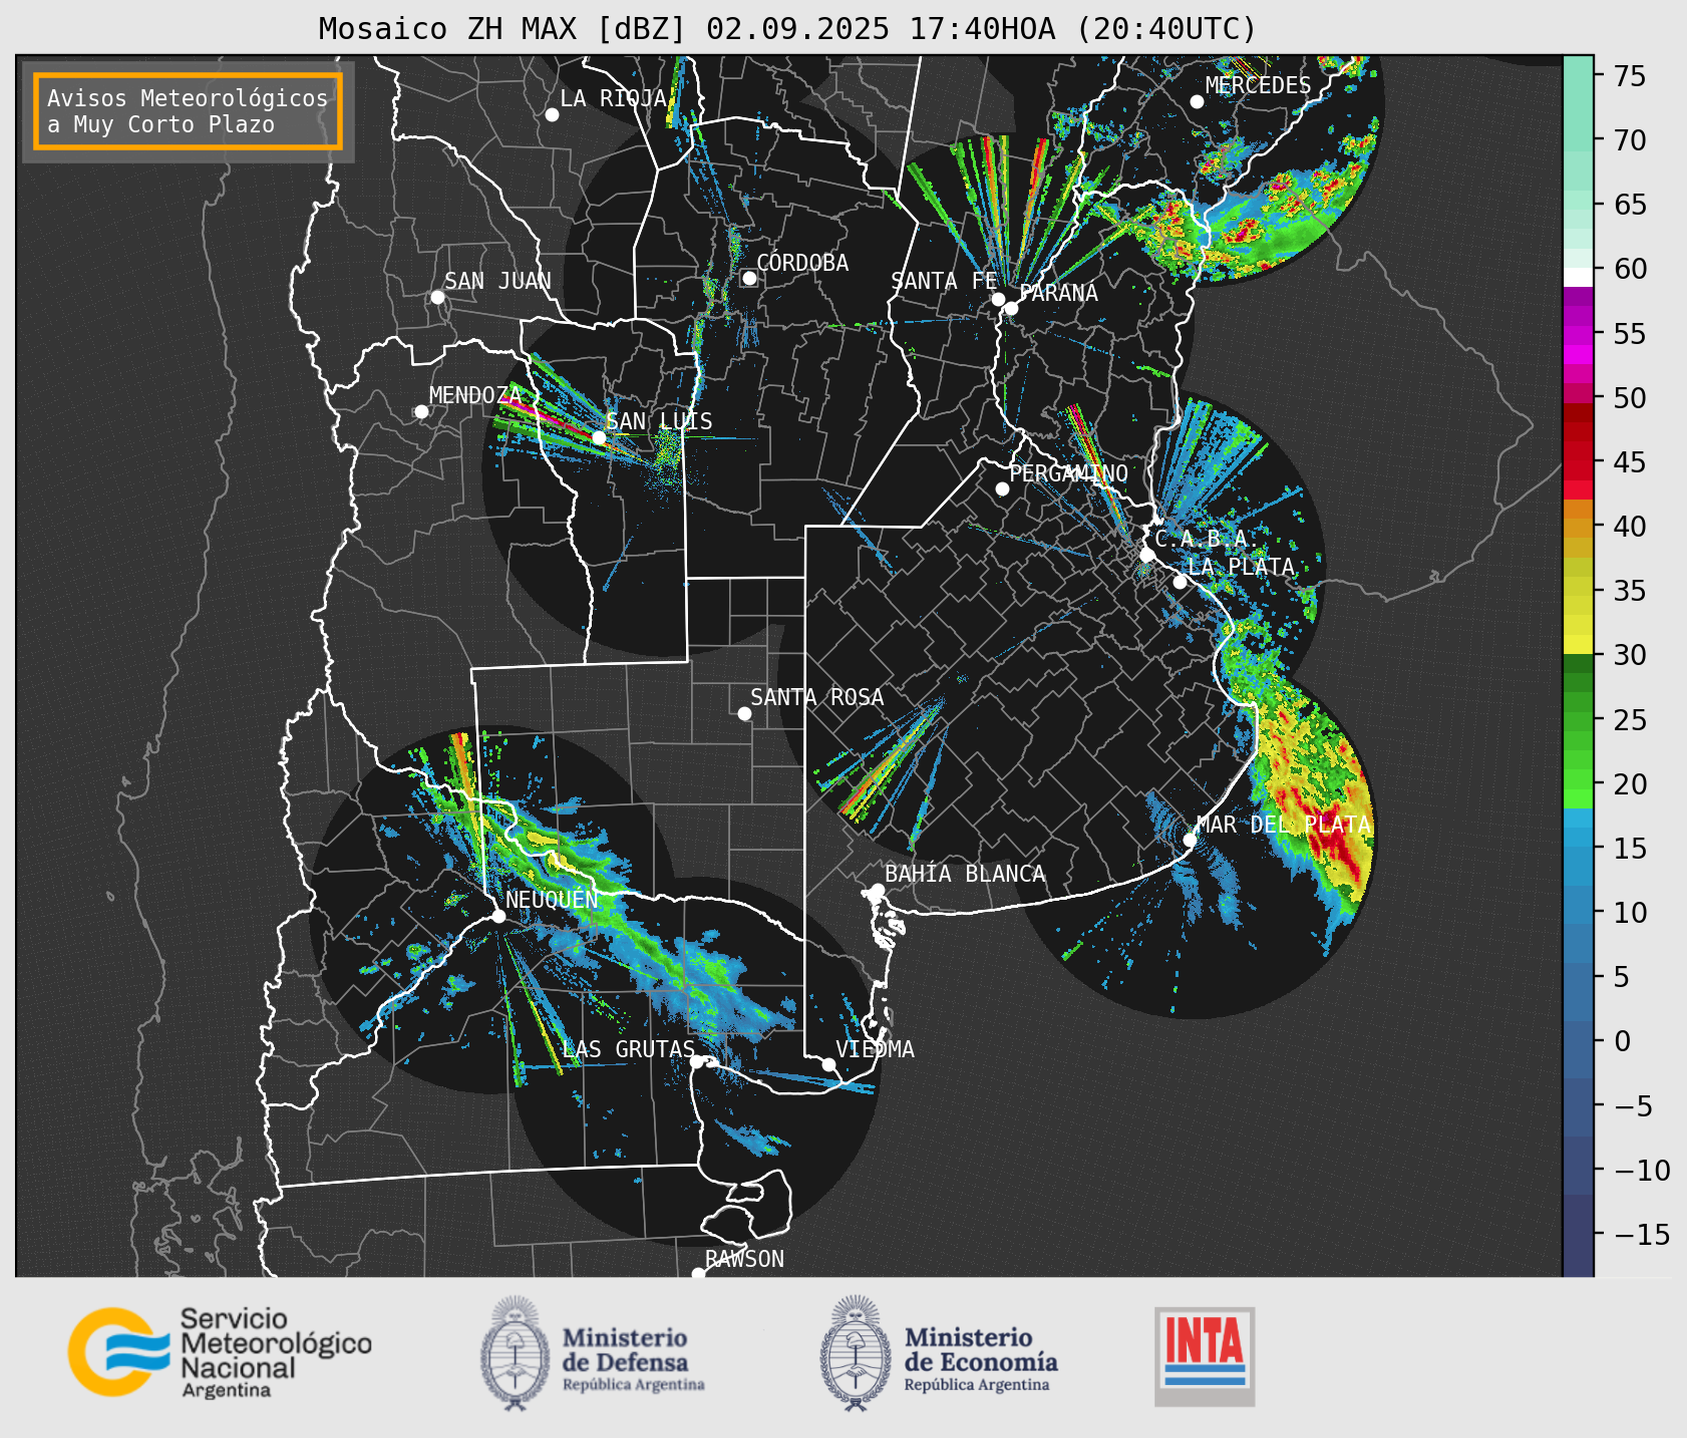1687x1438 pixels.
Task: Click the 40 dBZ orange band on color scale
Action: (1578, 528)
